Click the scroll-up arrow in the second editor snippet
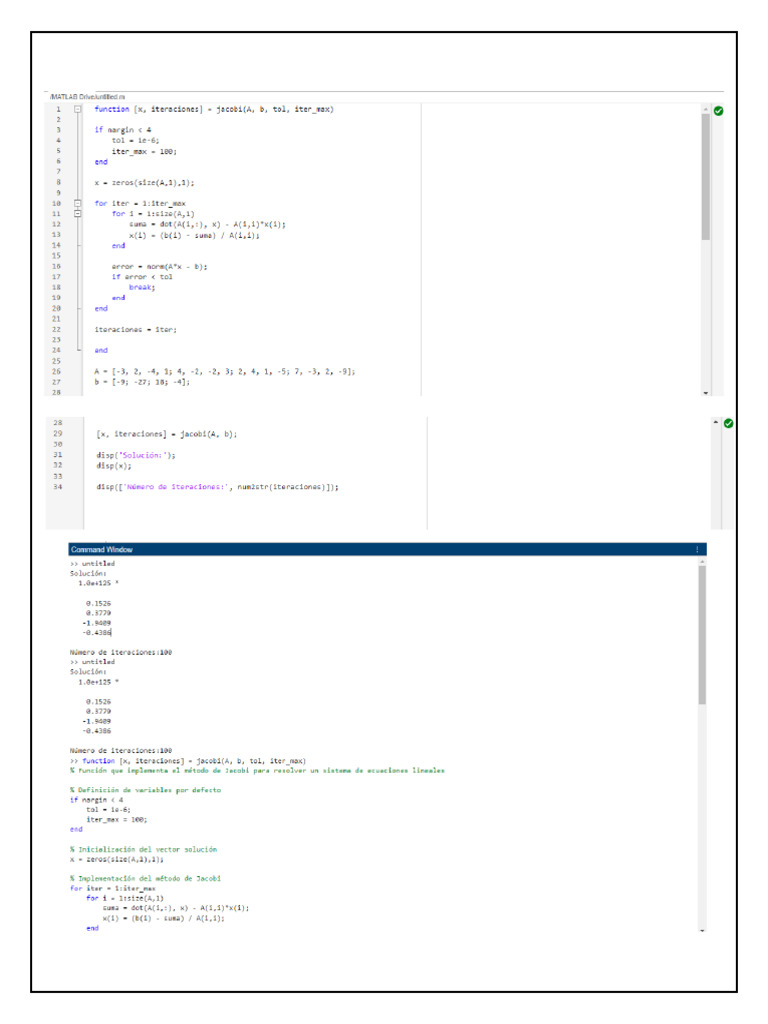This screenshot has width=768, height=1024. [715, 422]
